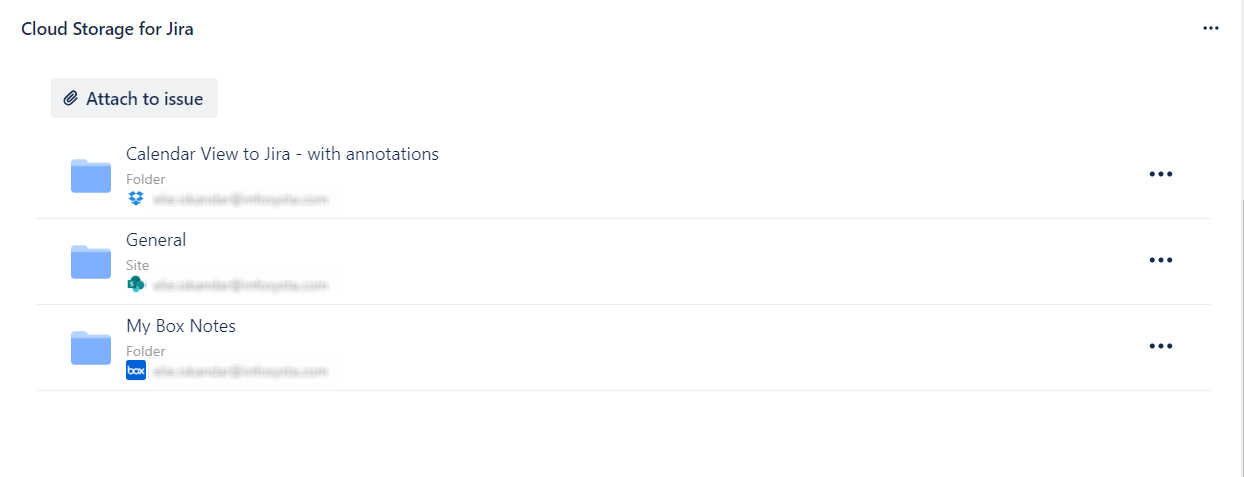Open the Cloud Storage for Jira panel menu
Image resolution: width=1244 pixels, height=477 pixels.
[1211, 28]
